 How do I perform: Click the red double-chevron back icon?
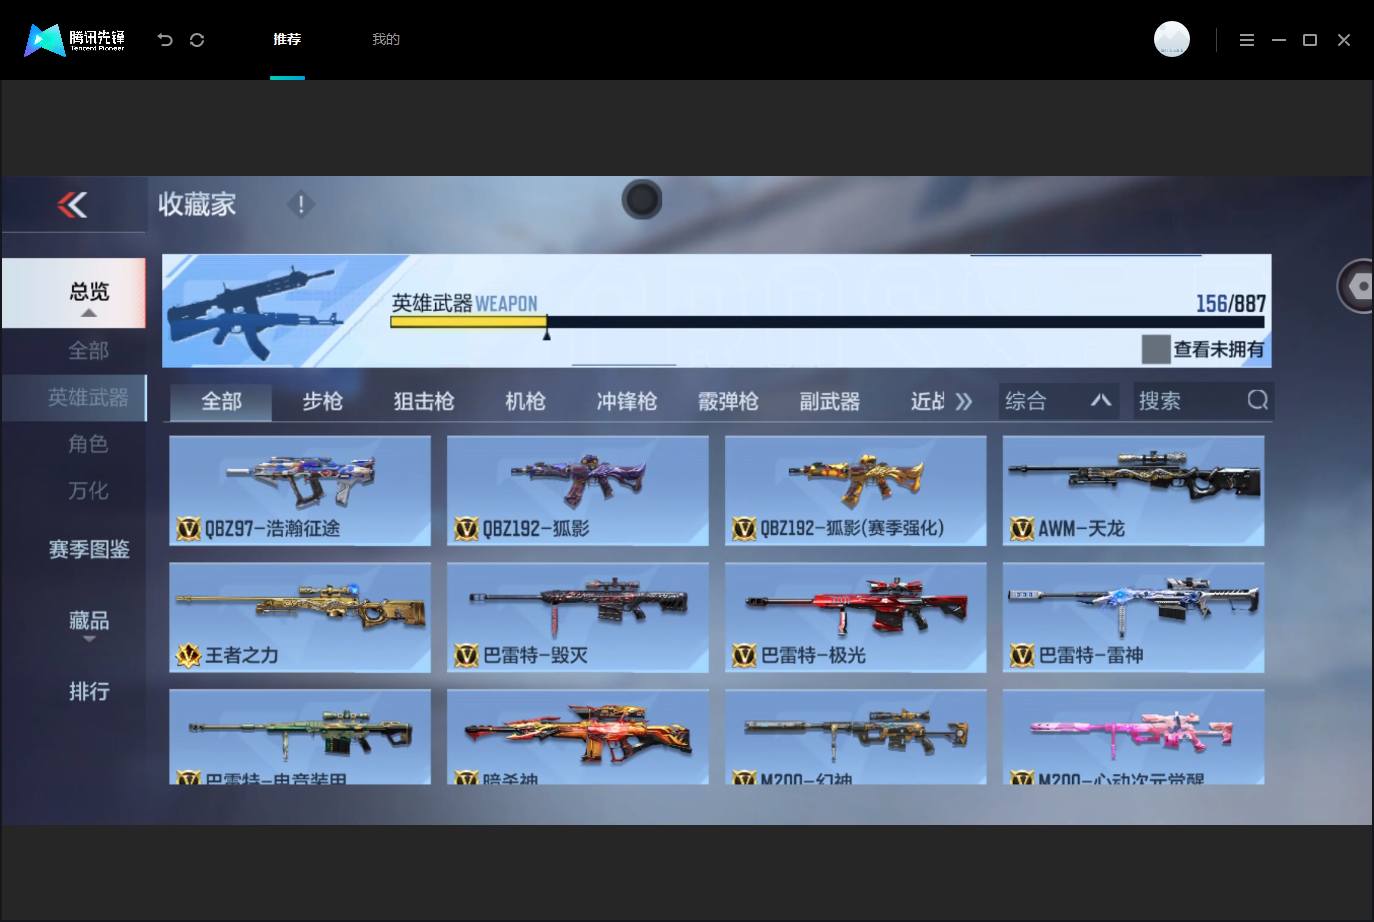coord(72,205)
